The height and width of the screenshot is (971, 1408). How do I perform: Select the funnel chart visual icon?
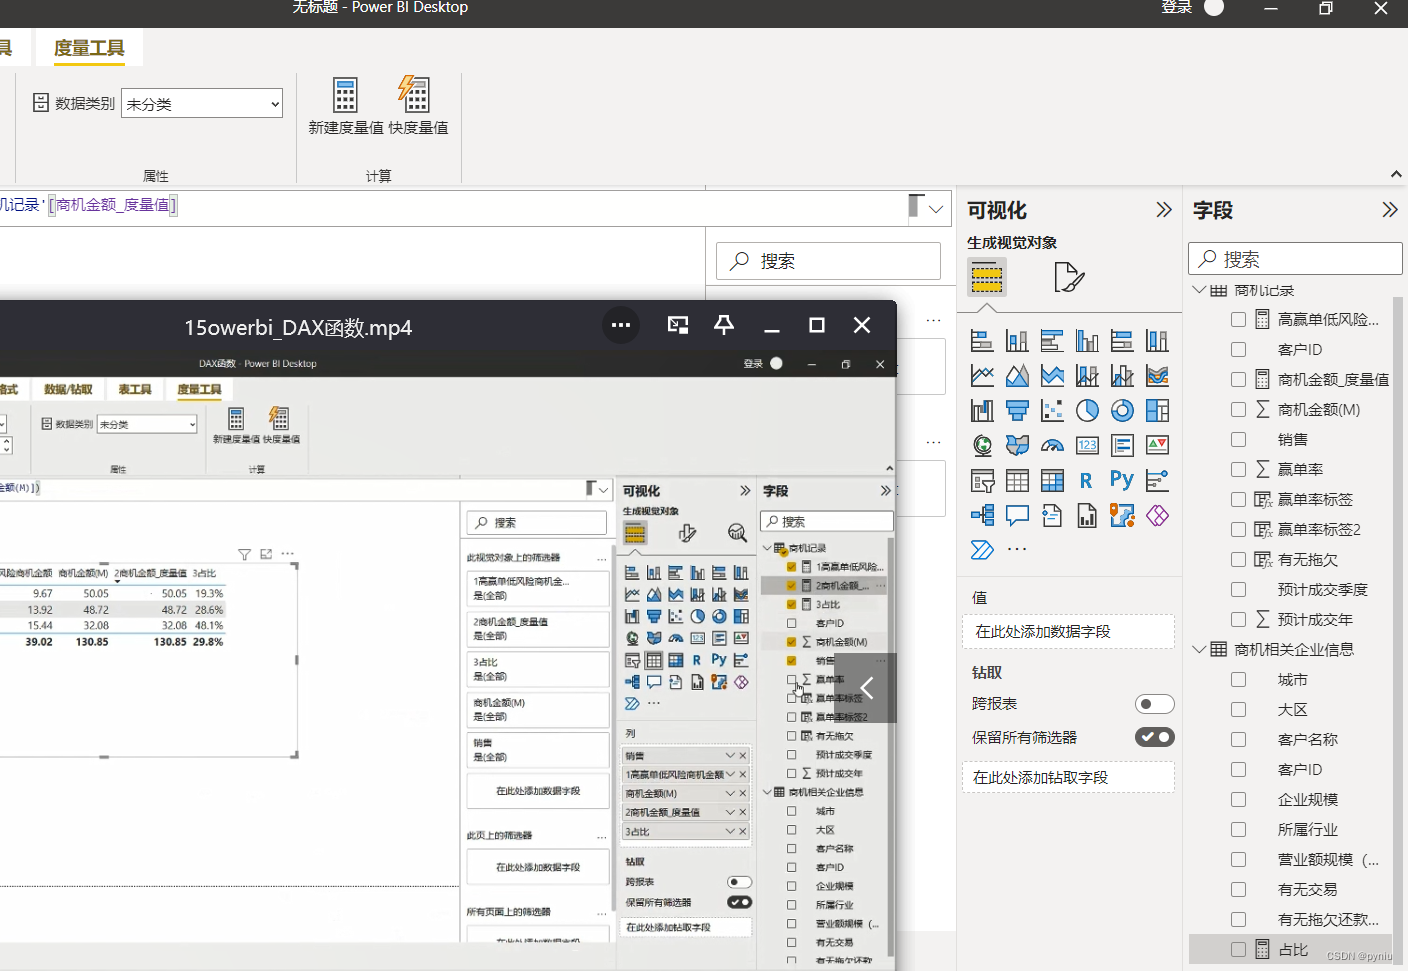click(1016, 410)
